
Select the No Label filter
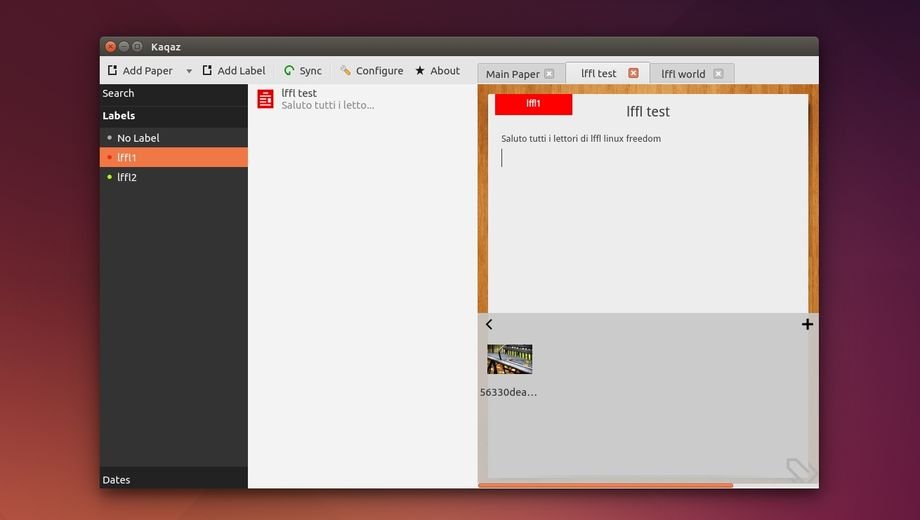point(174,138)
